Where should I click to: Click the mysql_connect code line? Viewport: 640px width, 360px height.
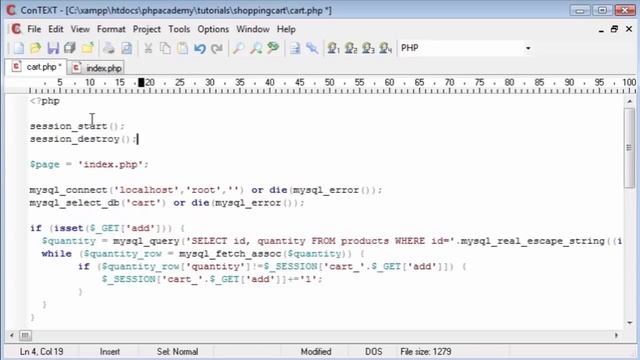(x=206, y=190)
